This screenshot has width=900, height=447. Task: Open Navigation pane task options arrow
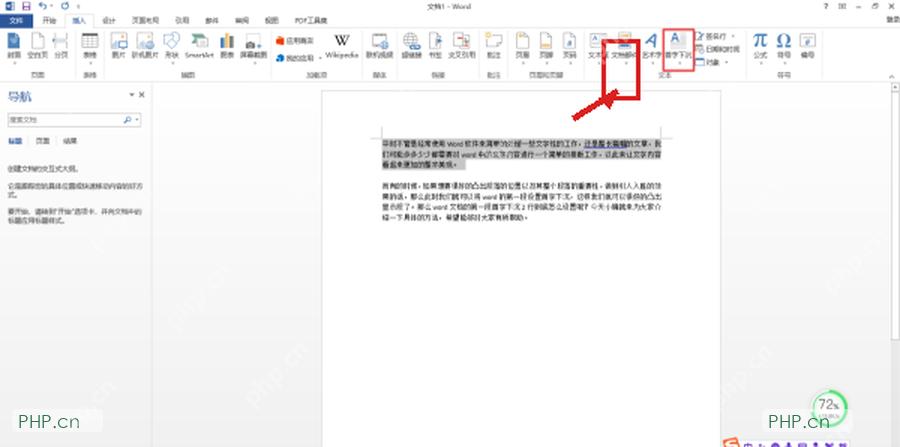pyautogui.click(x=131, y=95)
